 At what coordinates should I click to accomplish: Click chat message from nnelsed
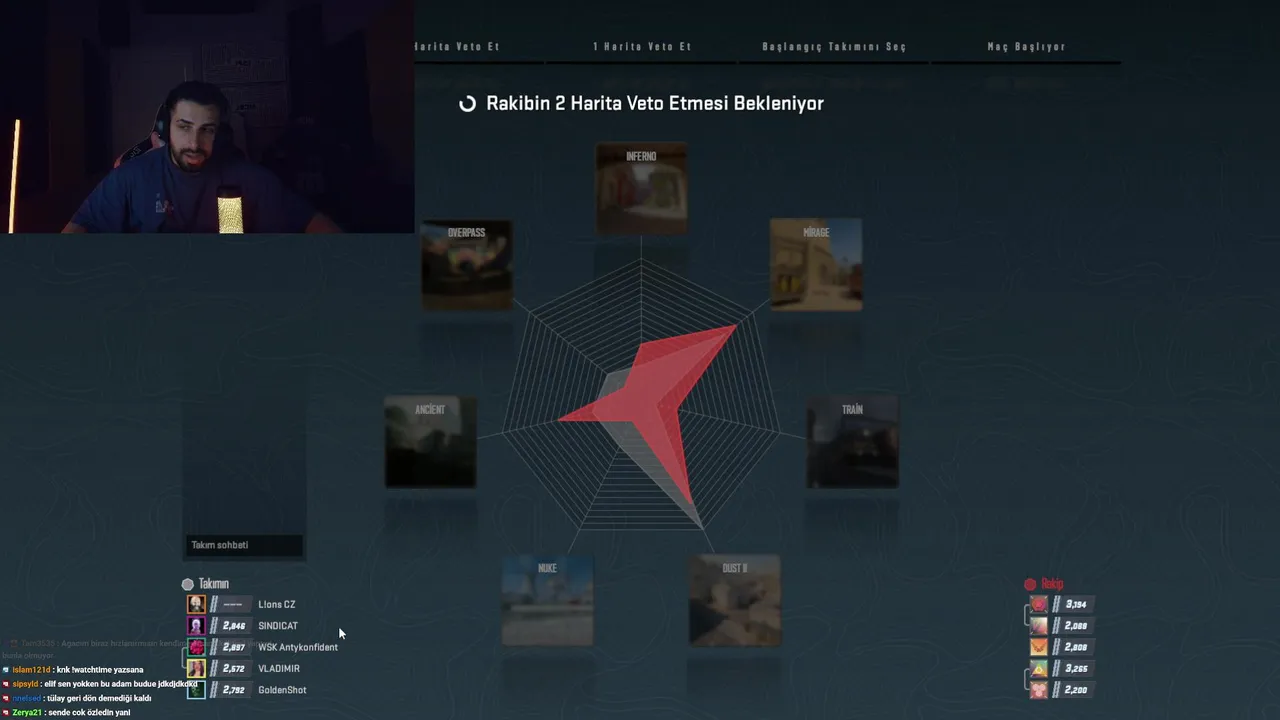point(77,698)
